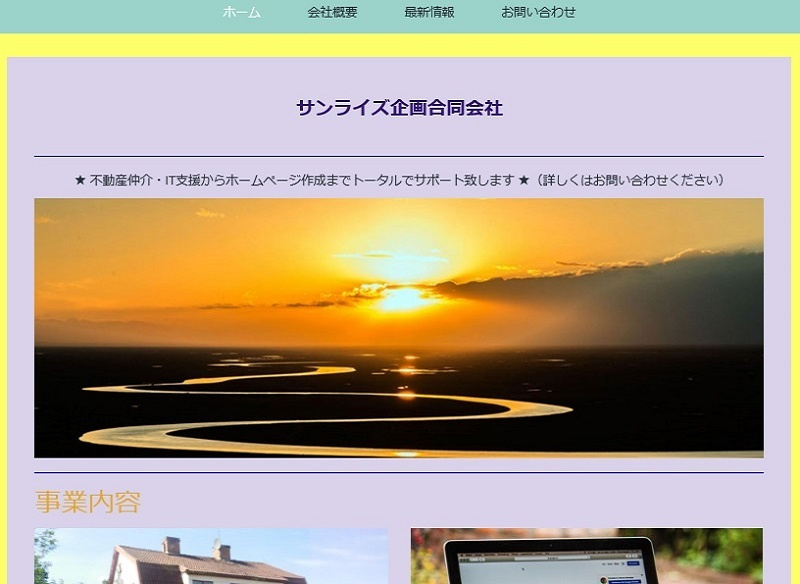Click the star icon before 不動産仲介
The image size is (800, 584).
tap(80, 181)
